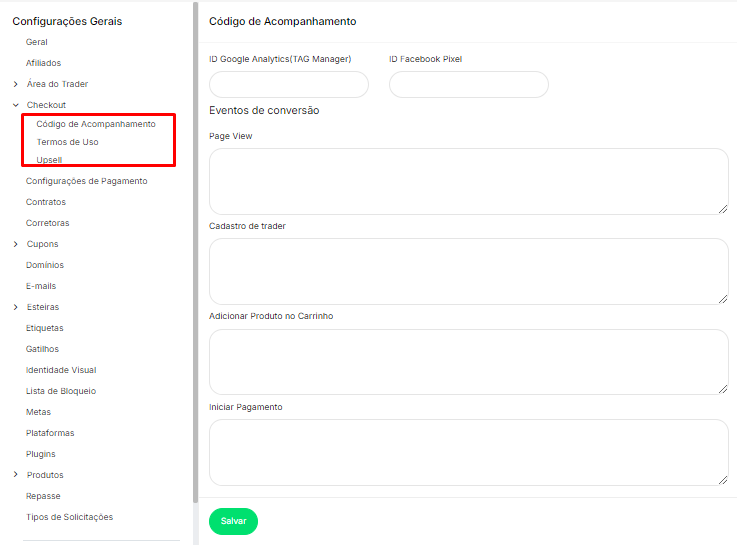This screenshot has width=737, height=545.
Task: Click the ID Facebook Pixel input
Action: 468,85
